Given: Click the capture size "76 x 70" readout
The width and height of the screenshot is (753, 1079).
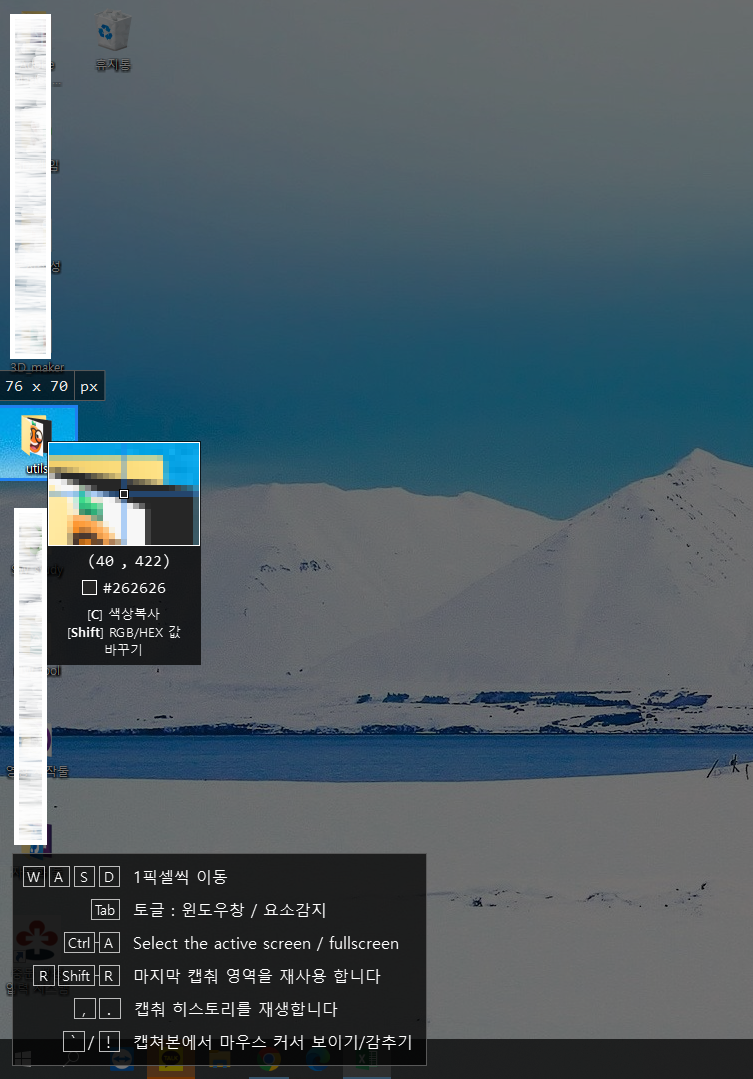Looking at the screenshot, I should (x=36, y=386).
